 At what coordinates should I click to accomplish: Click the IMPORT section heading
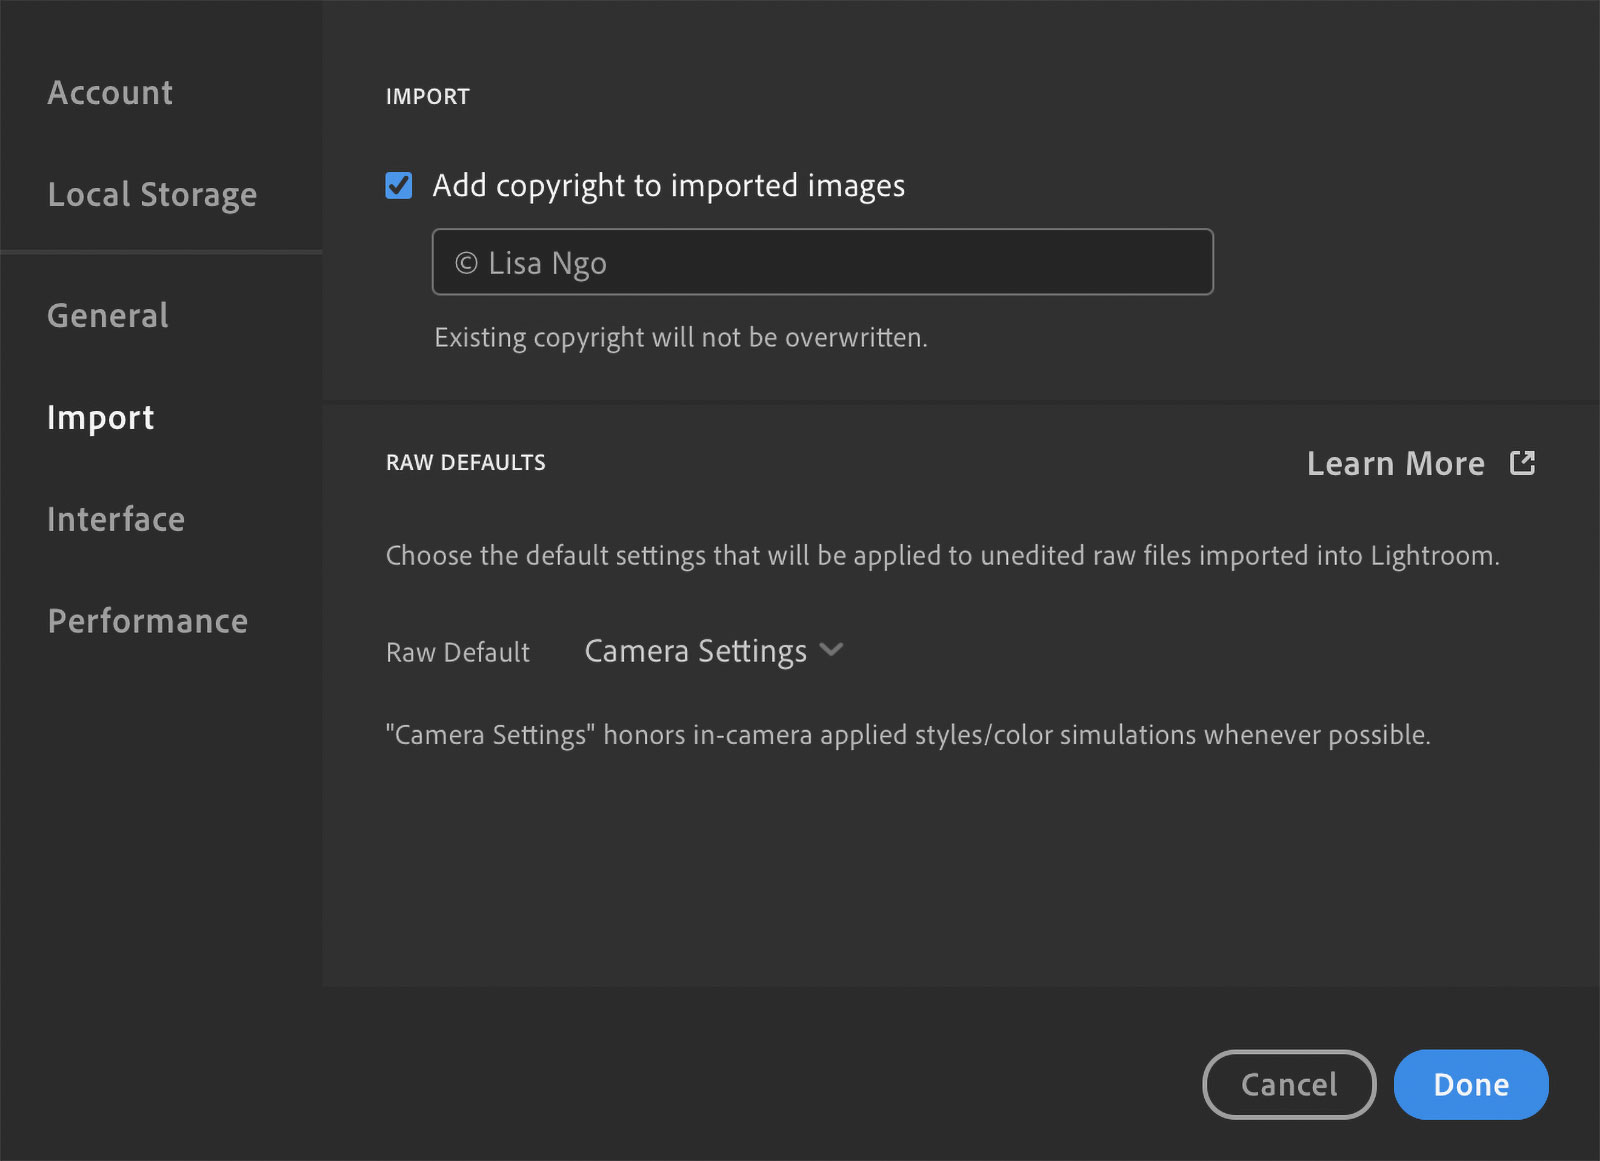427,97
